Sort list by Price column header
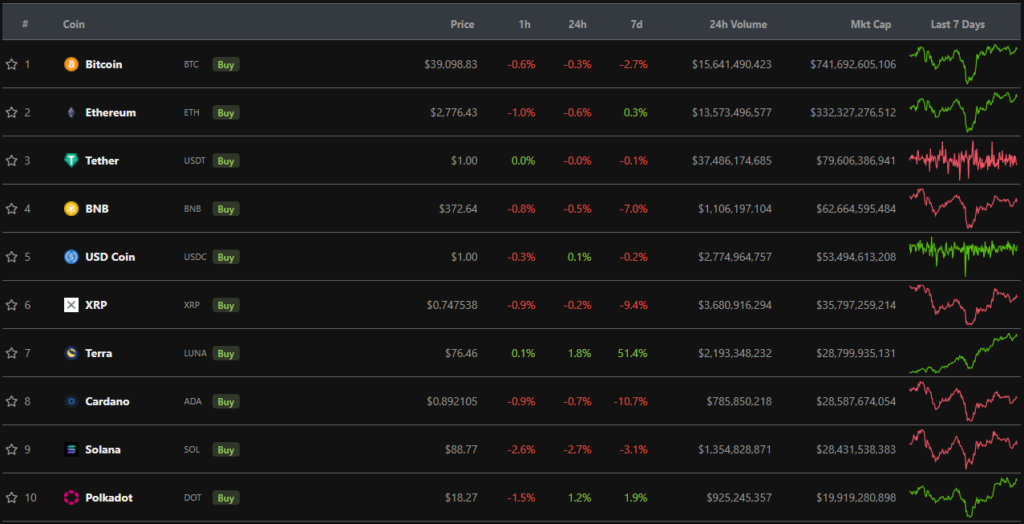 [462, 24]
